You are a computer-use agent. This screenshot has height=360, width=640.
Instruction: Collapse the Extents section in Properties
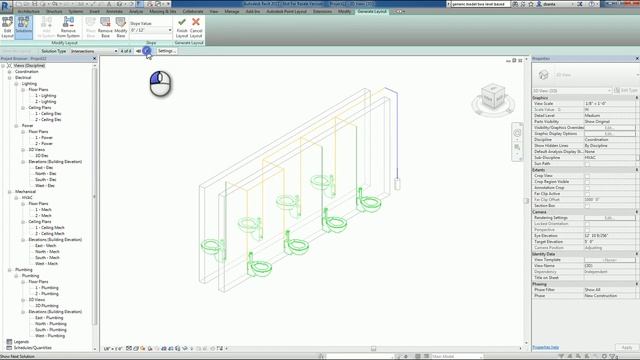[x=636, y=170]
